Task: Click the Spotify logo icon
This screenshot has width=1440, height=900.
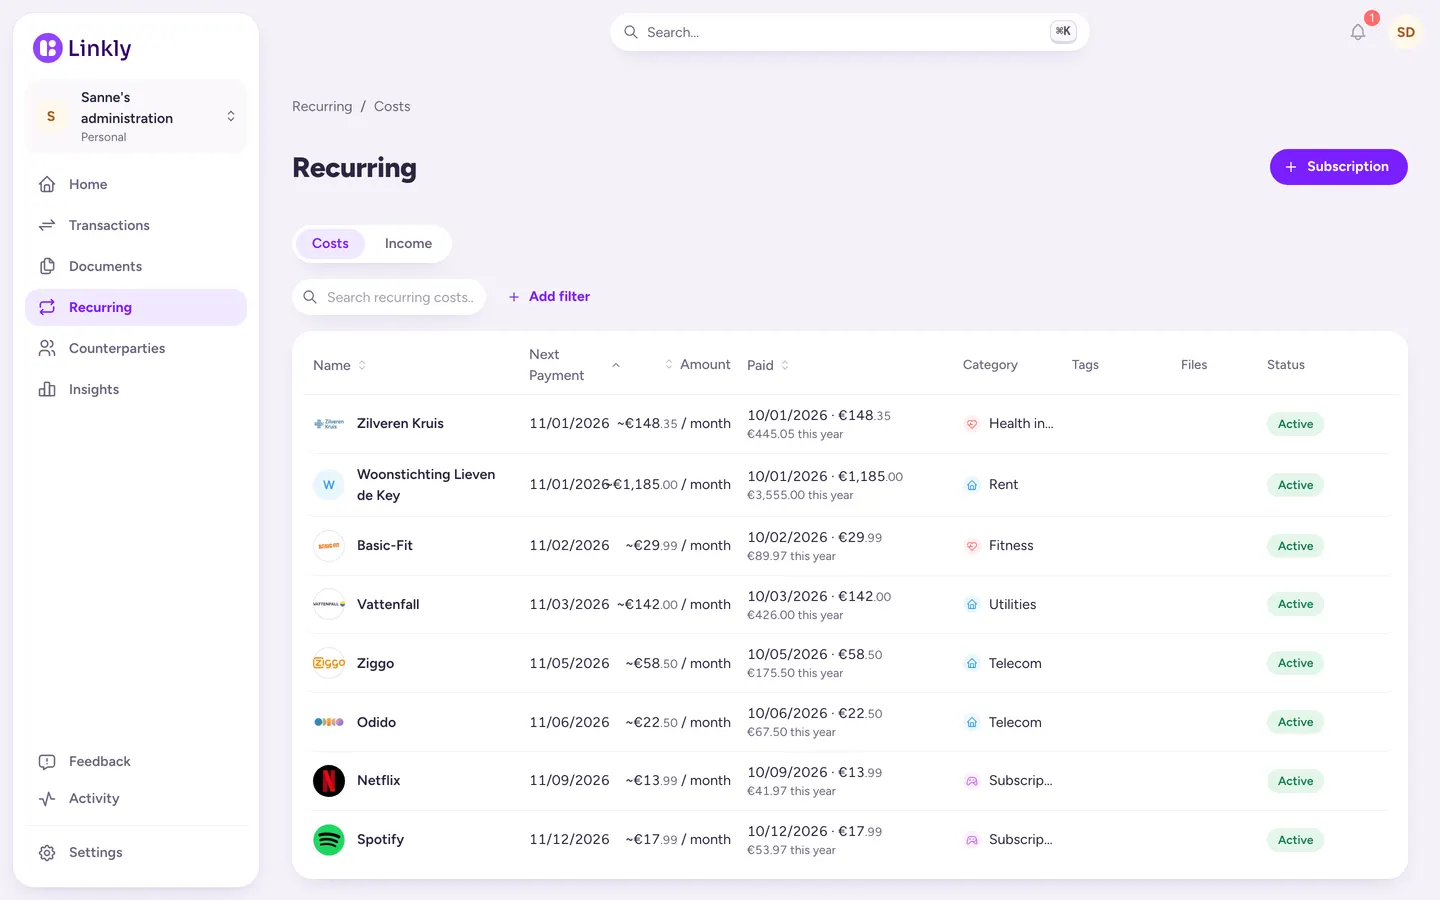Action: coord(329,840)
